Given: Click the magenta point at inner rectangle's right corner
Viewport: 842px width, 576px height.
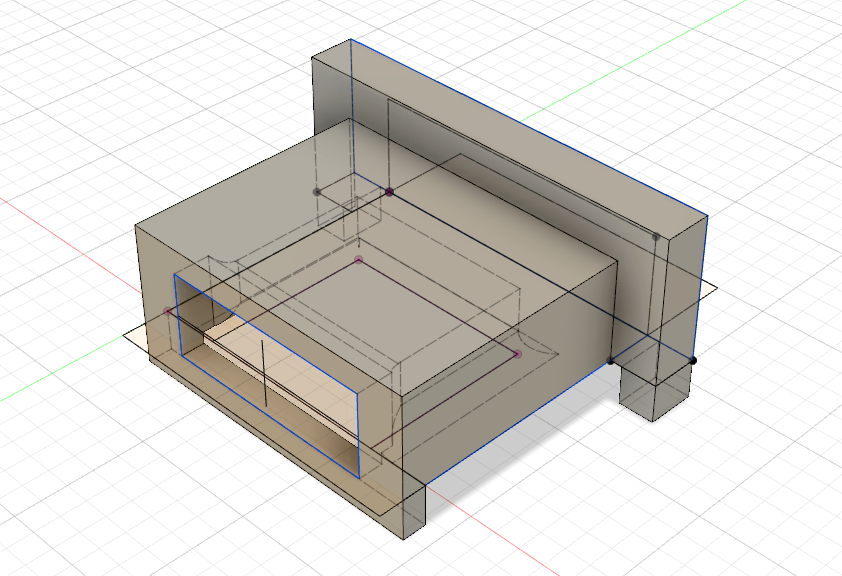Looking at the screenshot, I should (x=518, y=354).
